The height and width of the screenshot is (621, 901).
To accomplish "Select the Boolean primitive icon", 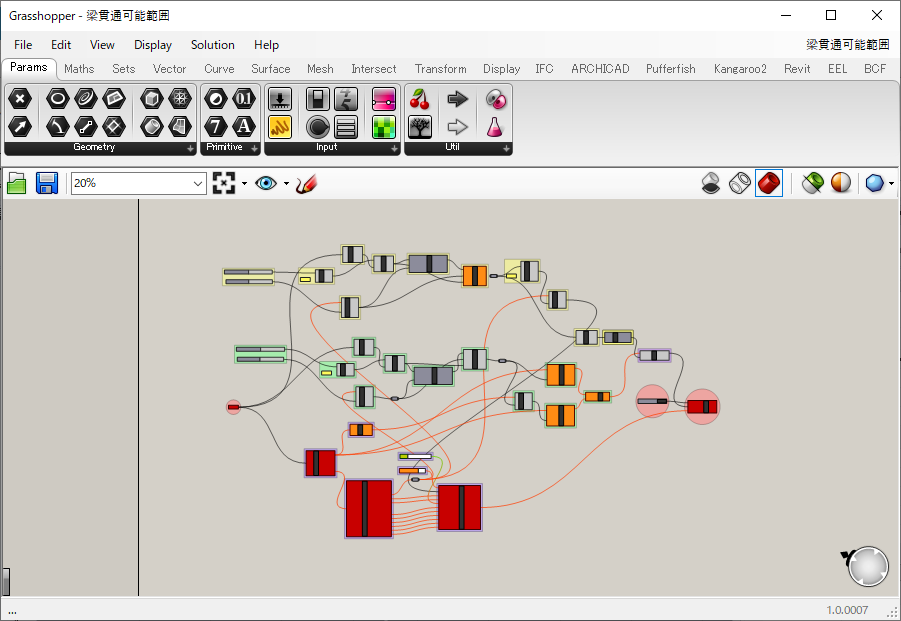I will pos(215,99).
